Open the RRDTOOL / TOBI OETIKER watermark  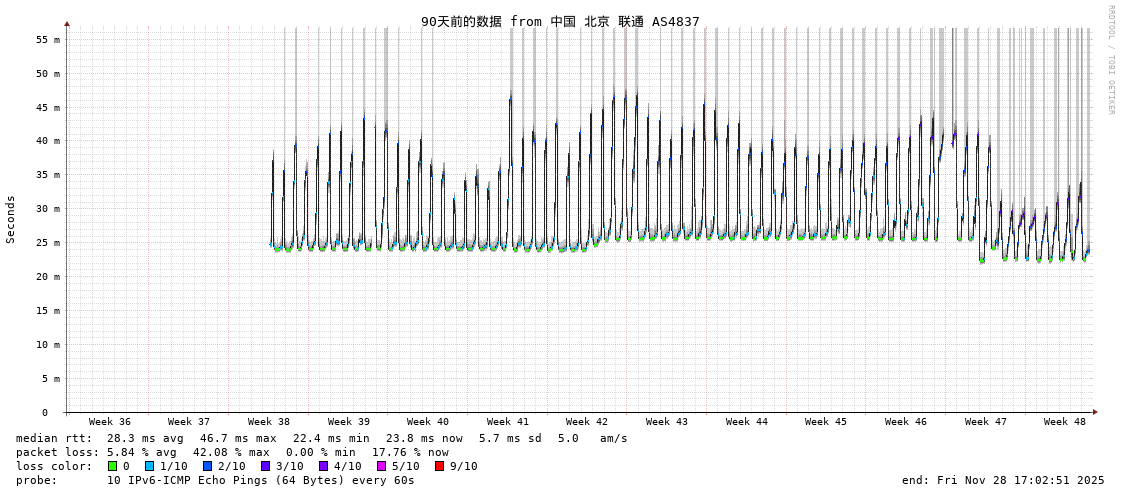pos(1110,60)
